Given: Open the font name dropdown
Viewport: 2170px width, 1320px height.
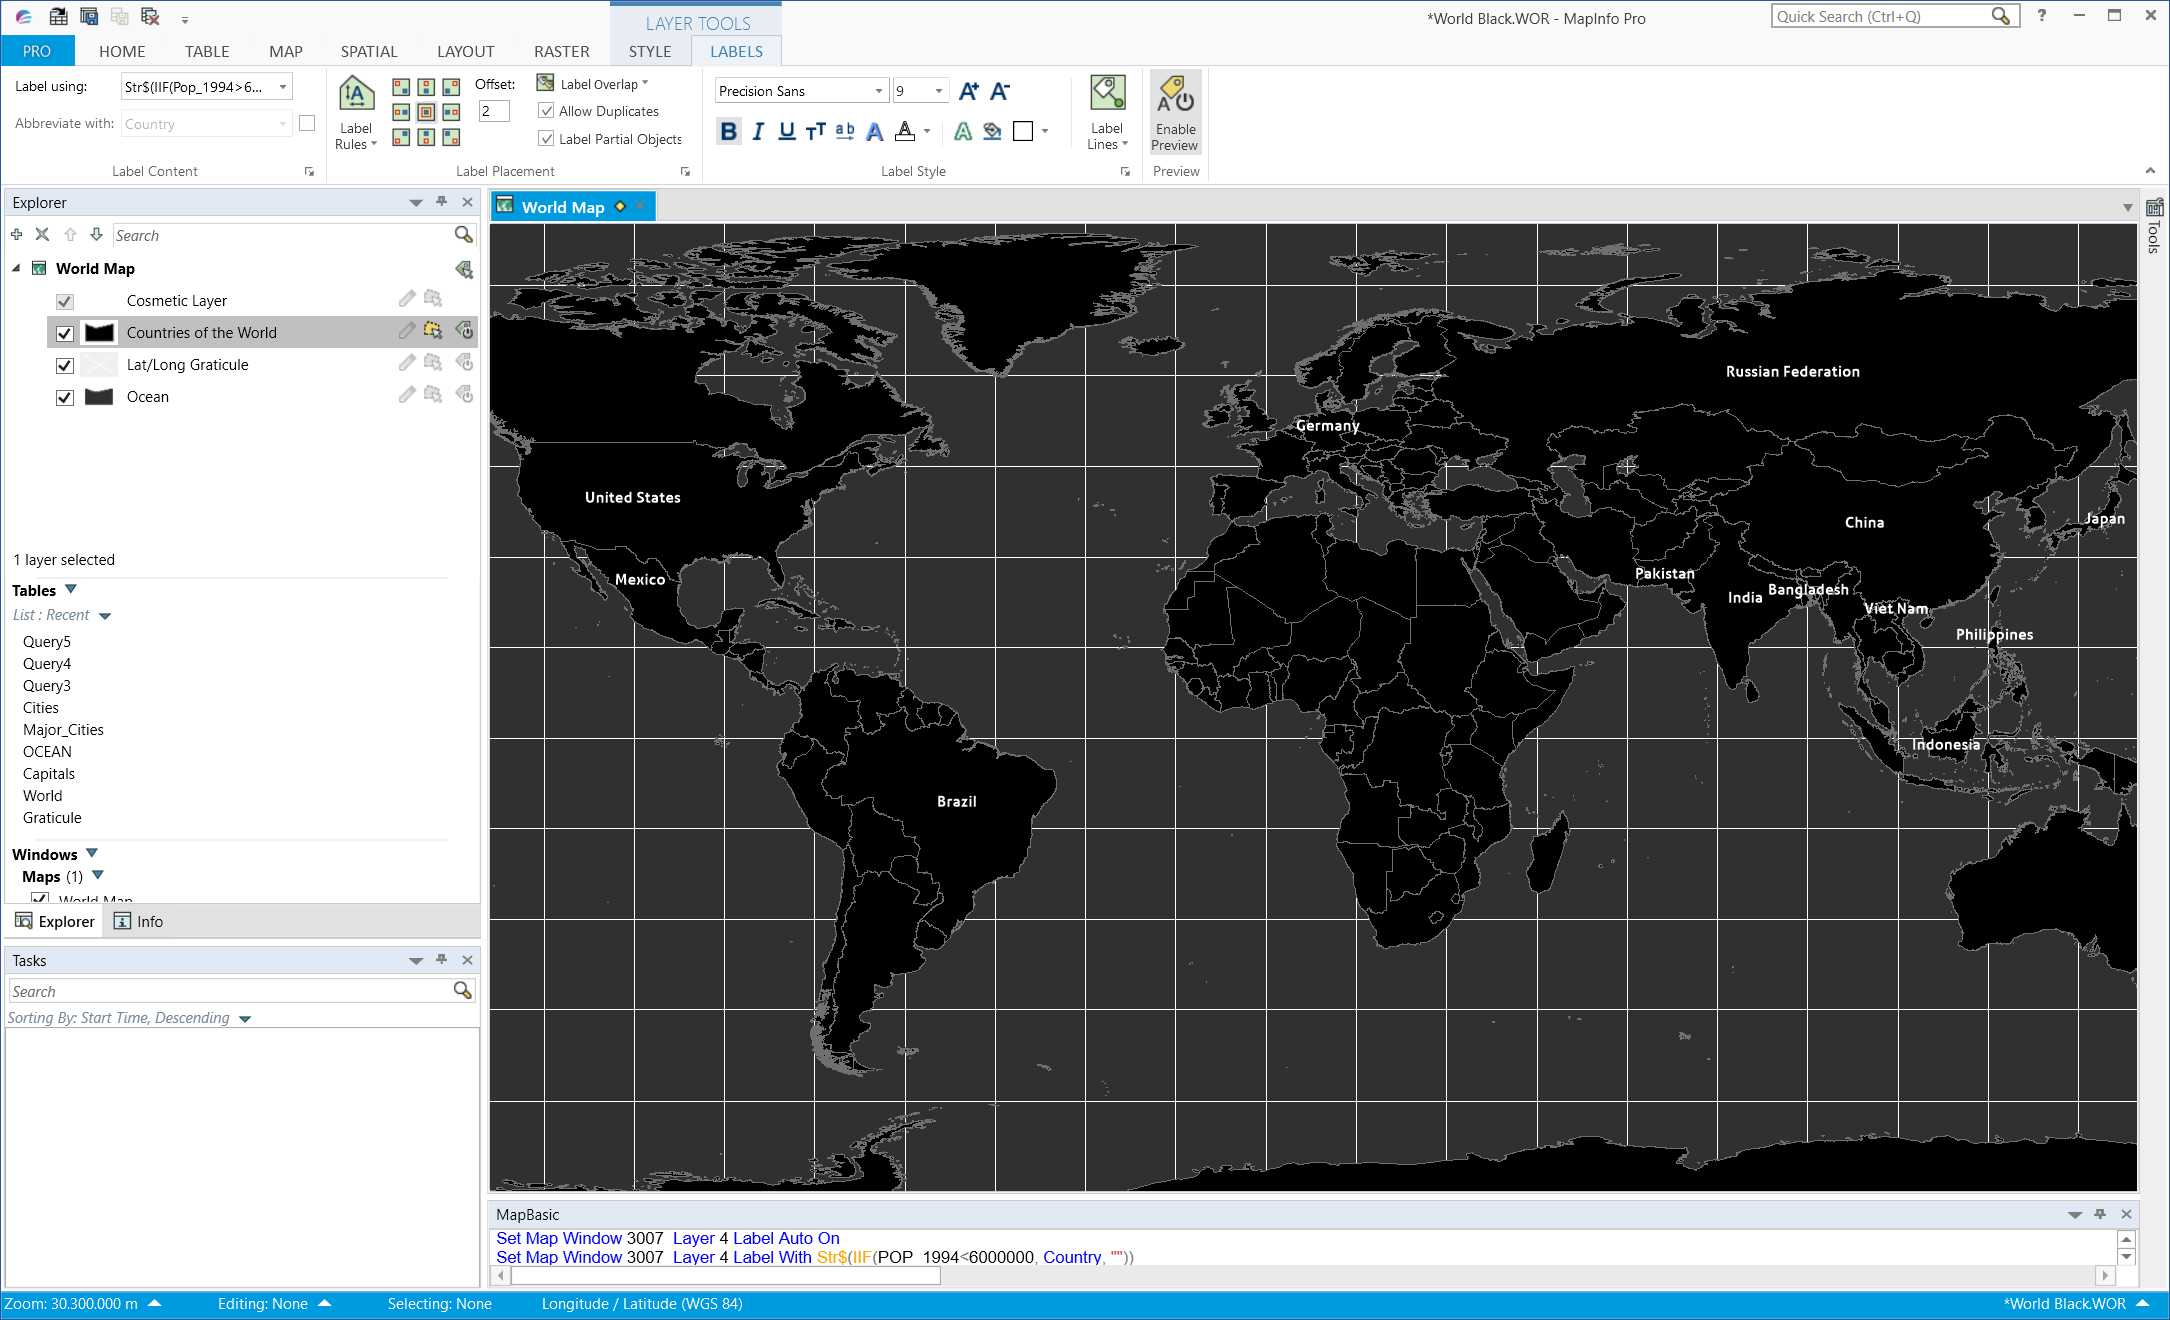Looking at the screenshot, I should (x=880, y=90).
